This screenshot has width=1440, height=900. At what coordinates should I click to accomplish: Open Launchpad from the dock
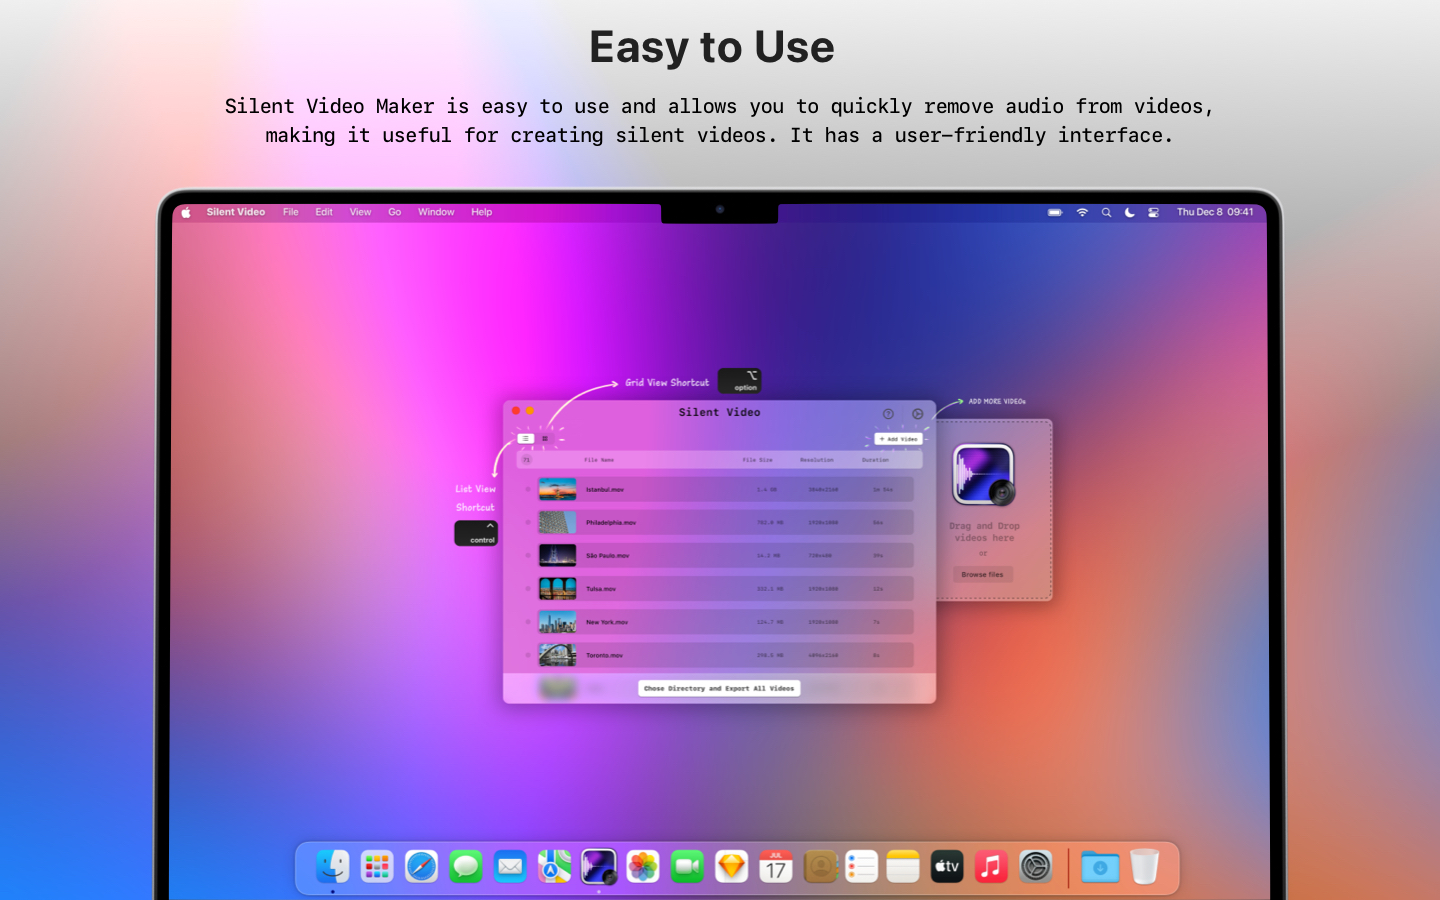(x=377, y=866)
